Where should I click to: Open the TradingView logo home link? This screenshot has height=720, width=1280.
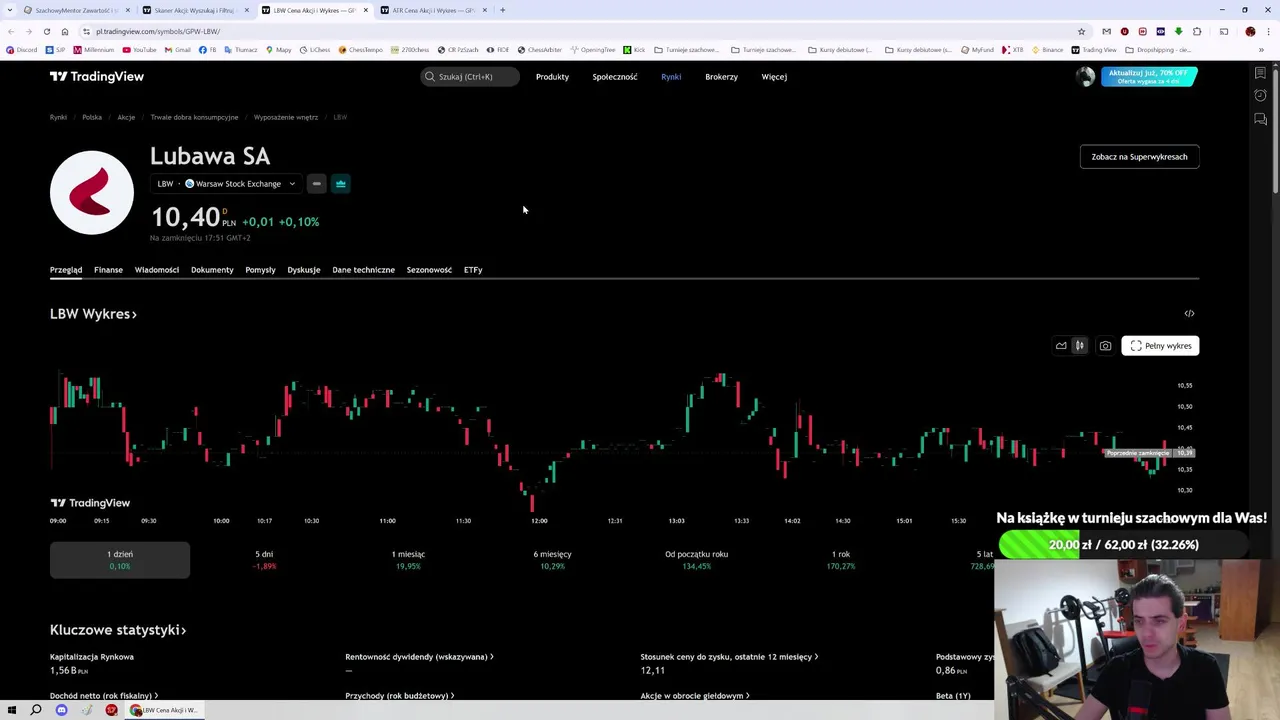point(97,76)
